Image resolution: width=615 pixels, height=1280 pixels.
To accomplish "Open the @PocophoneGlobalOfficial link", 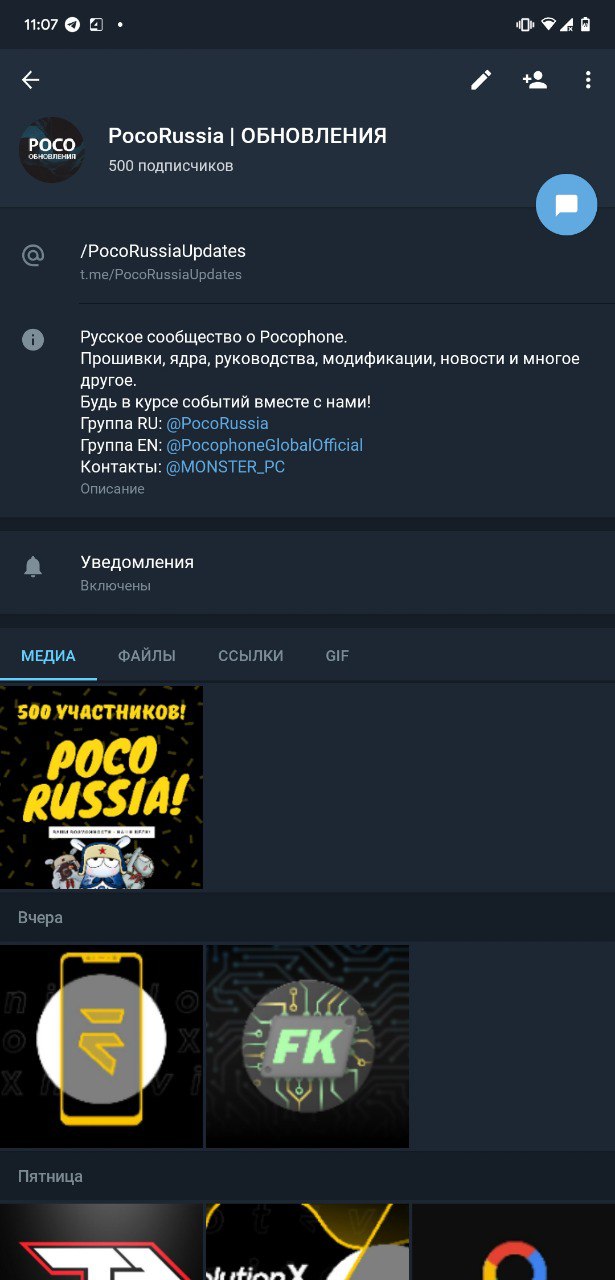I will pos(264,445).
